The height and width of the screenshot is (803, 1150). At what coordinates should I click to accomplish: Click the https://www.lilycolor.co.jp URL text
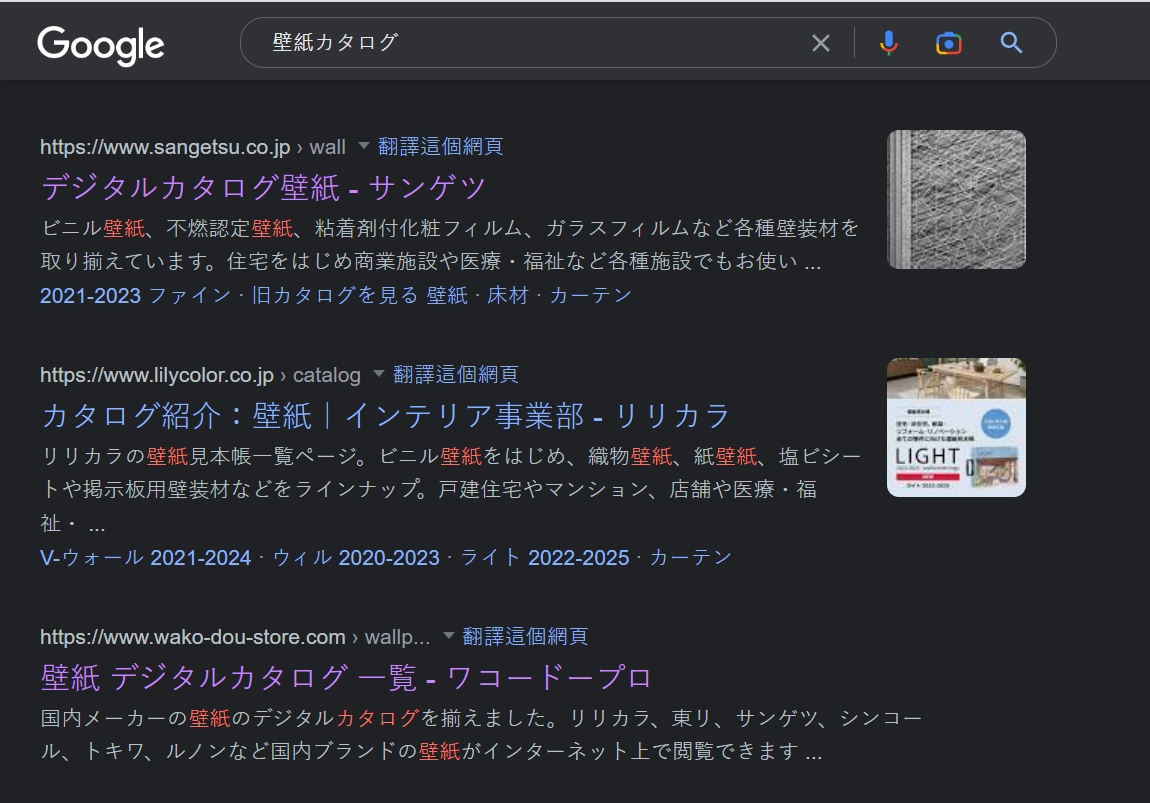[x=157, y=375]
